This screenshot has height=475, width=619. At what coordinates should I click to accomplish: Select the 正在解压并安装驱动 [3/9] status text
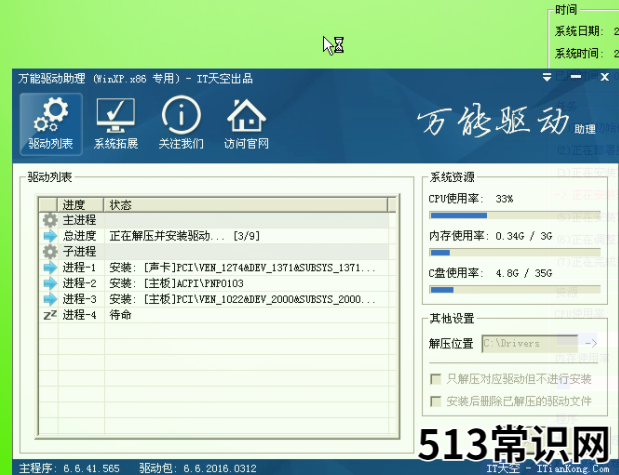184,236
